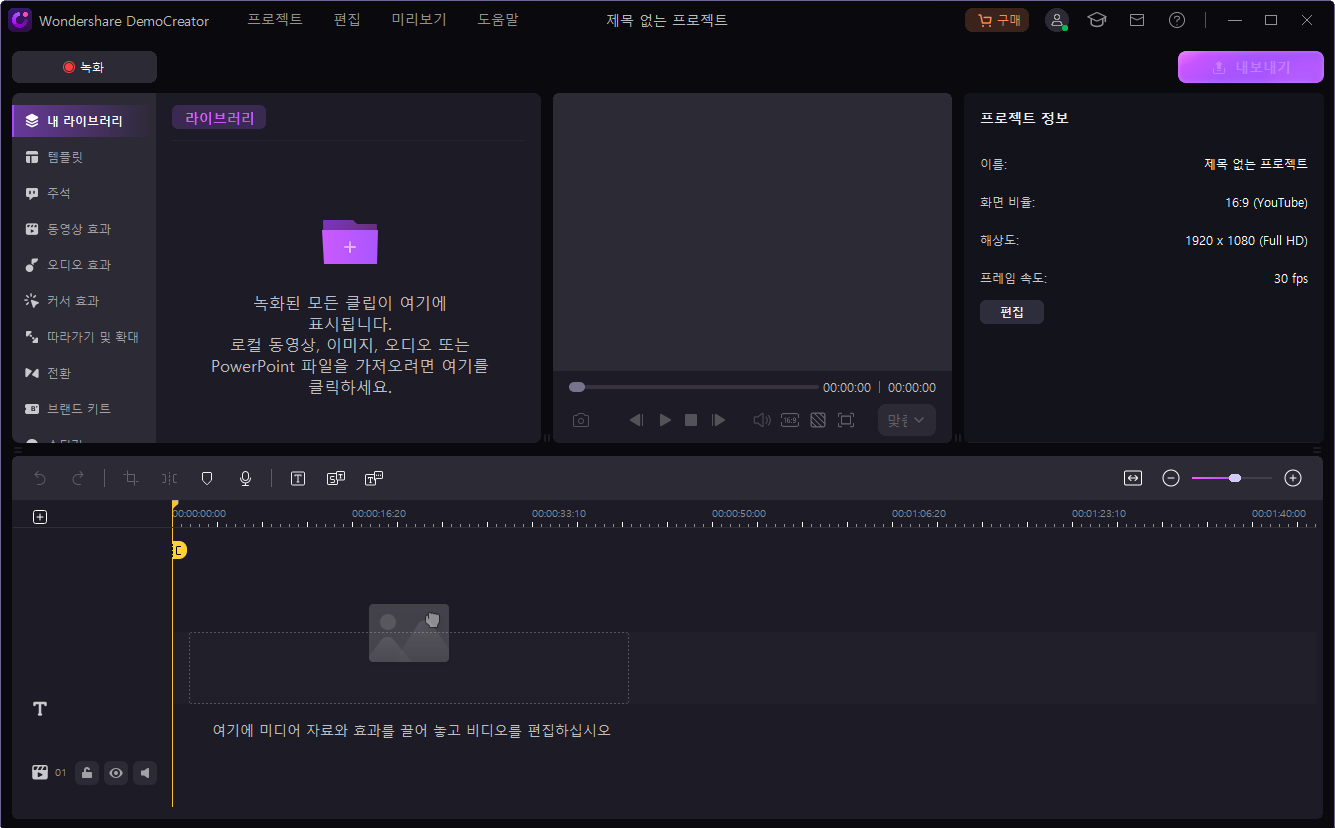Mute track 01 audio
The height and width of the screenshot is (828, 1335).
point(145,772)
